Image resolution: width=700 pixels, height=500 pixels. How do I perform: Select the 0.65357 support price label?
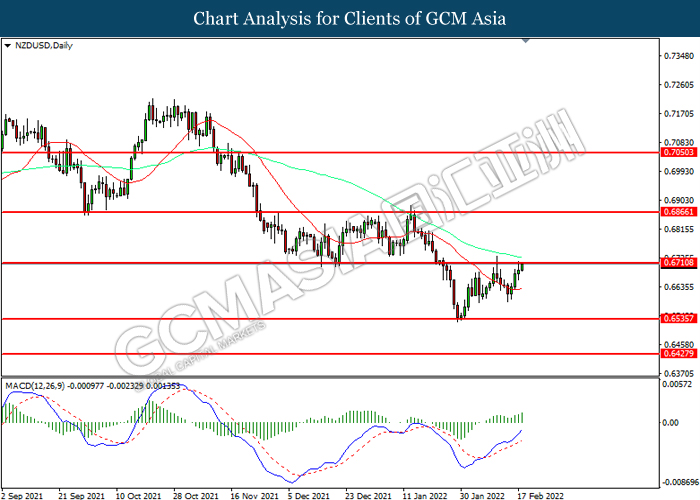coord(679,319)
